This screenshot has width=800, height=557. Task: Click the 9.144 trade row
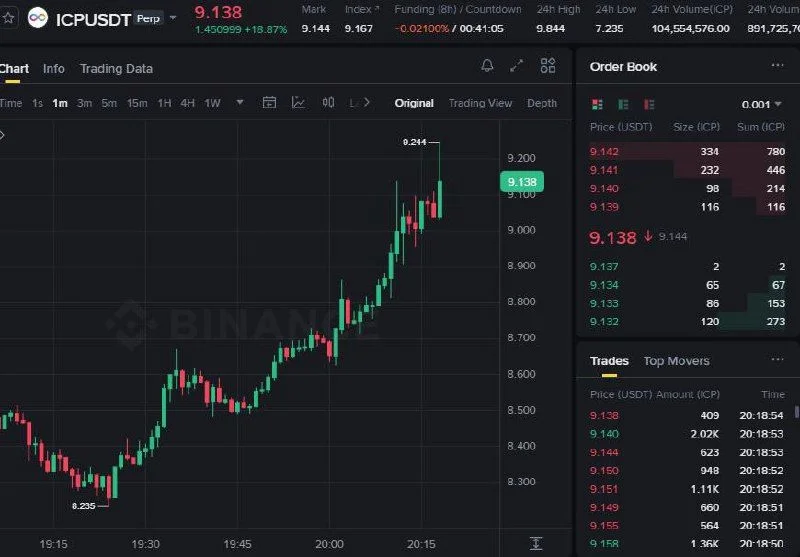pyautogui.click(x=686, y=452)
